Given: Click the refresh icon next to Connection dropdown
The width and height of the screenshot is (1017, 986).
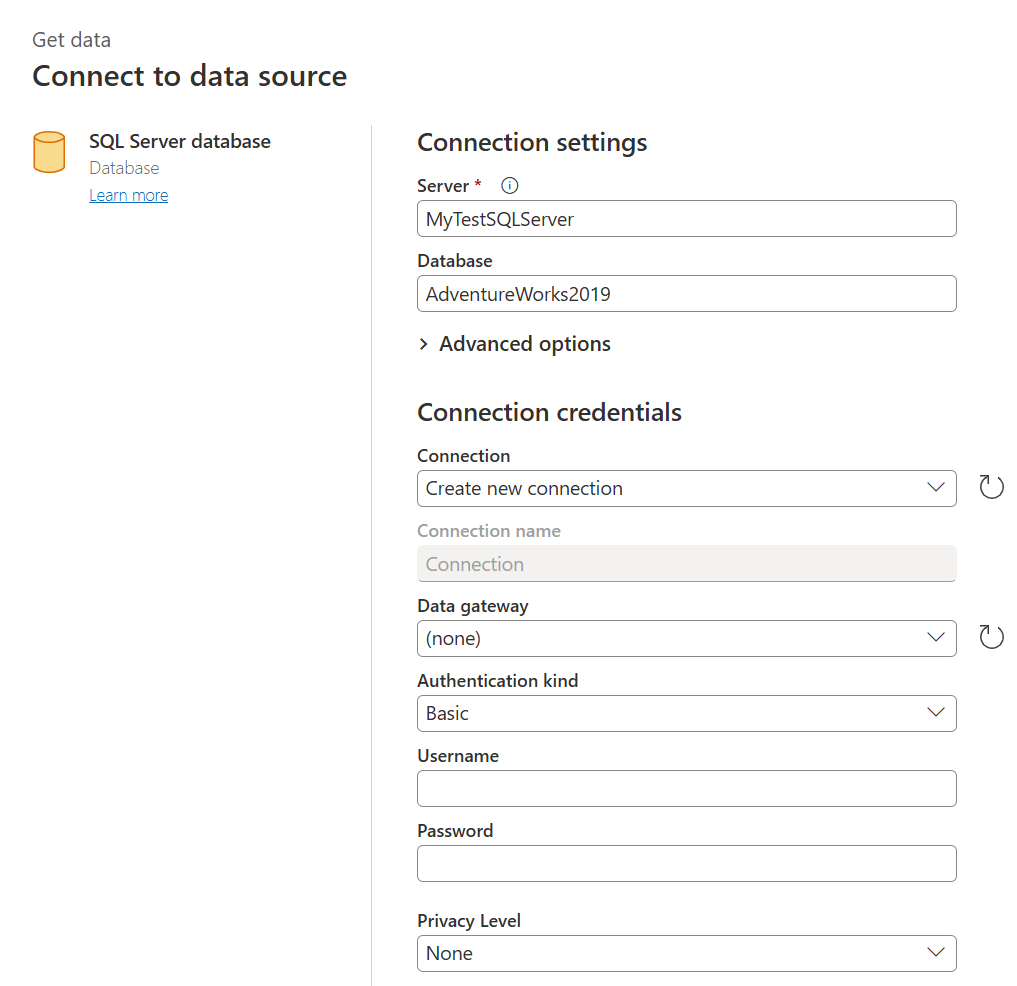Looking at the screenshot, I should click(991, 487).
